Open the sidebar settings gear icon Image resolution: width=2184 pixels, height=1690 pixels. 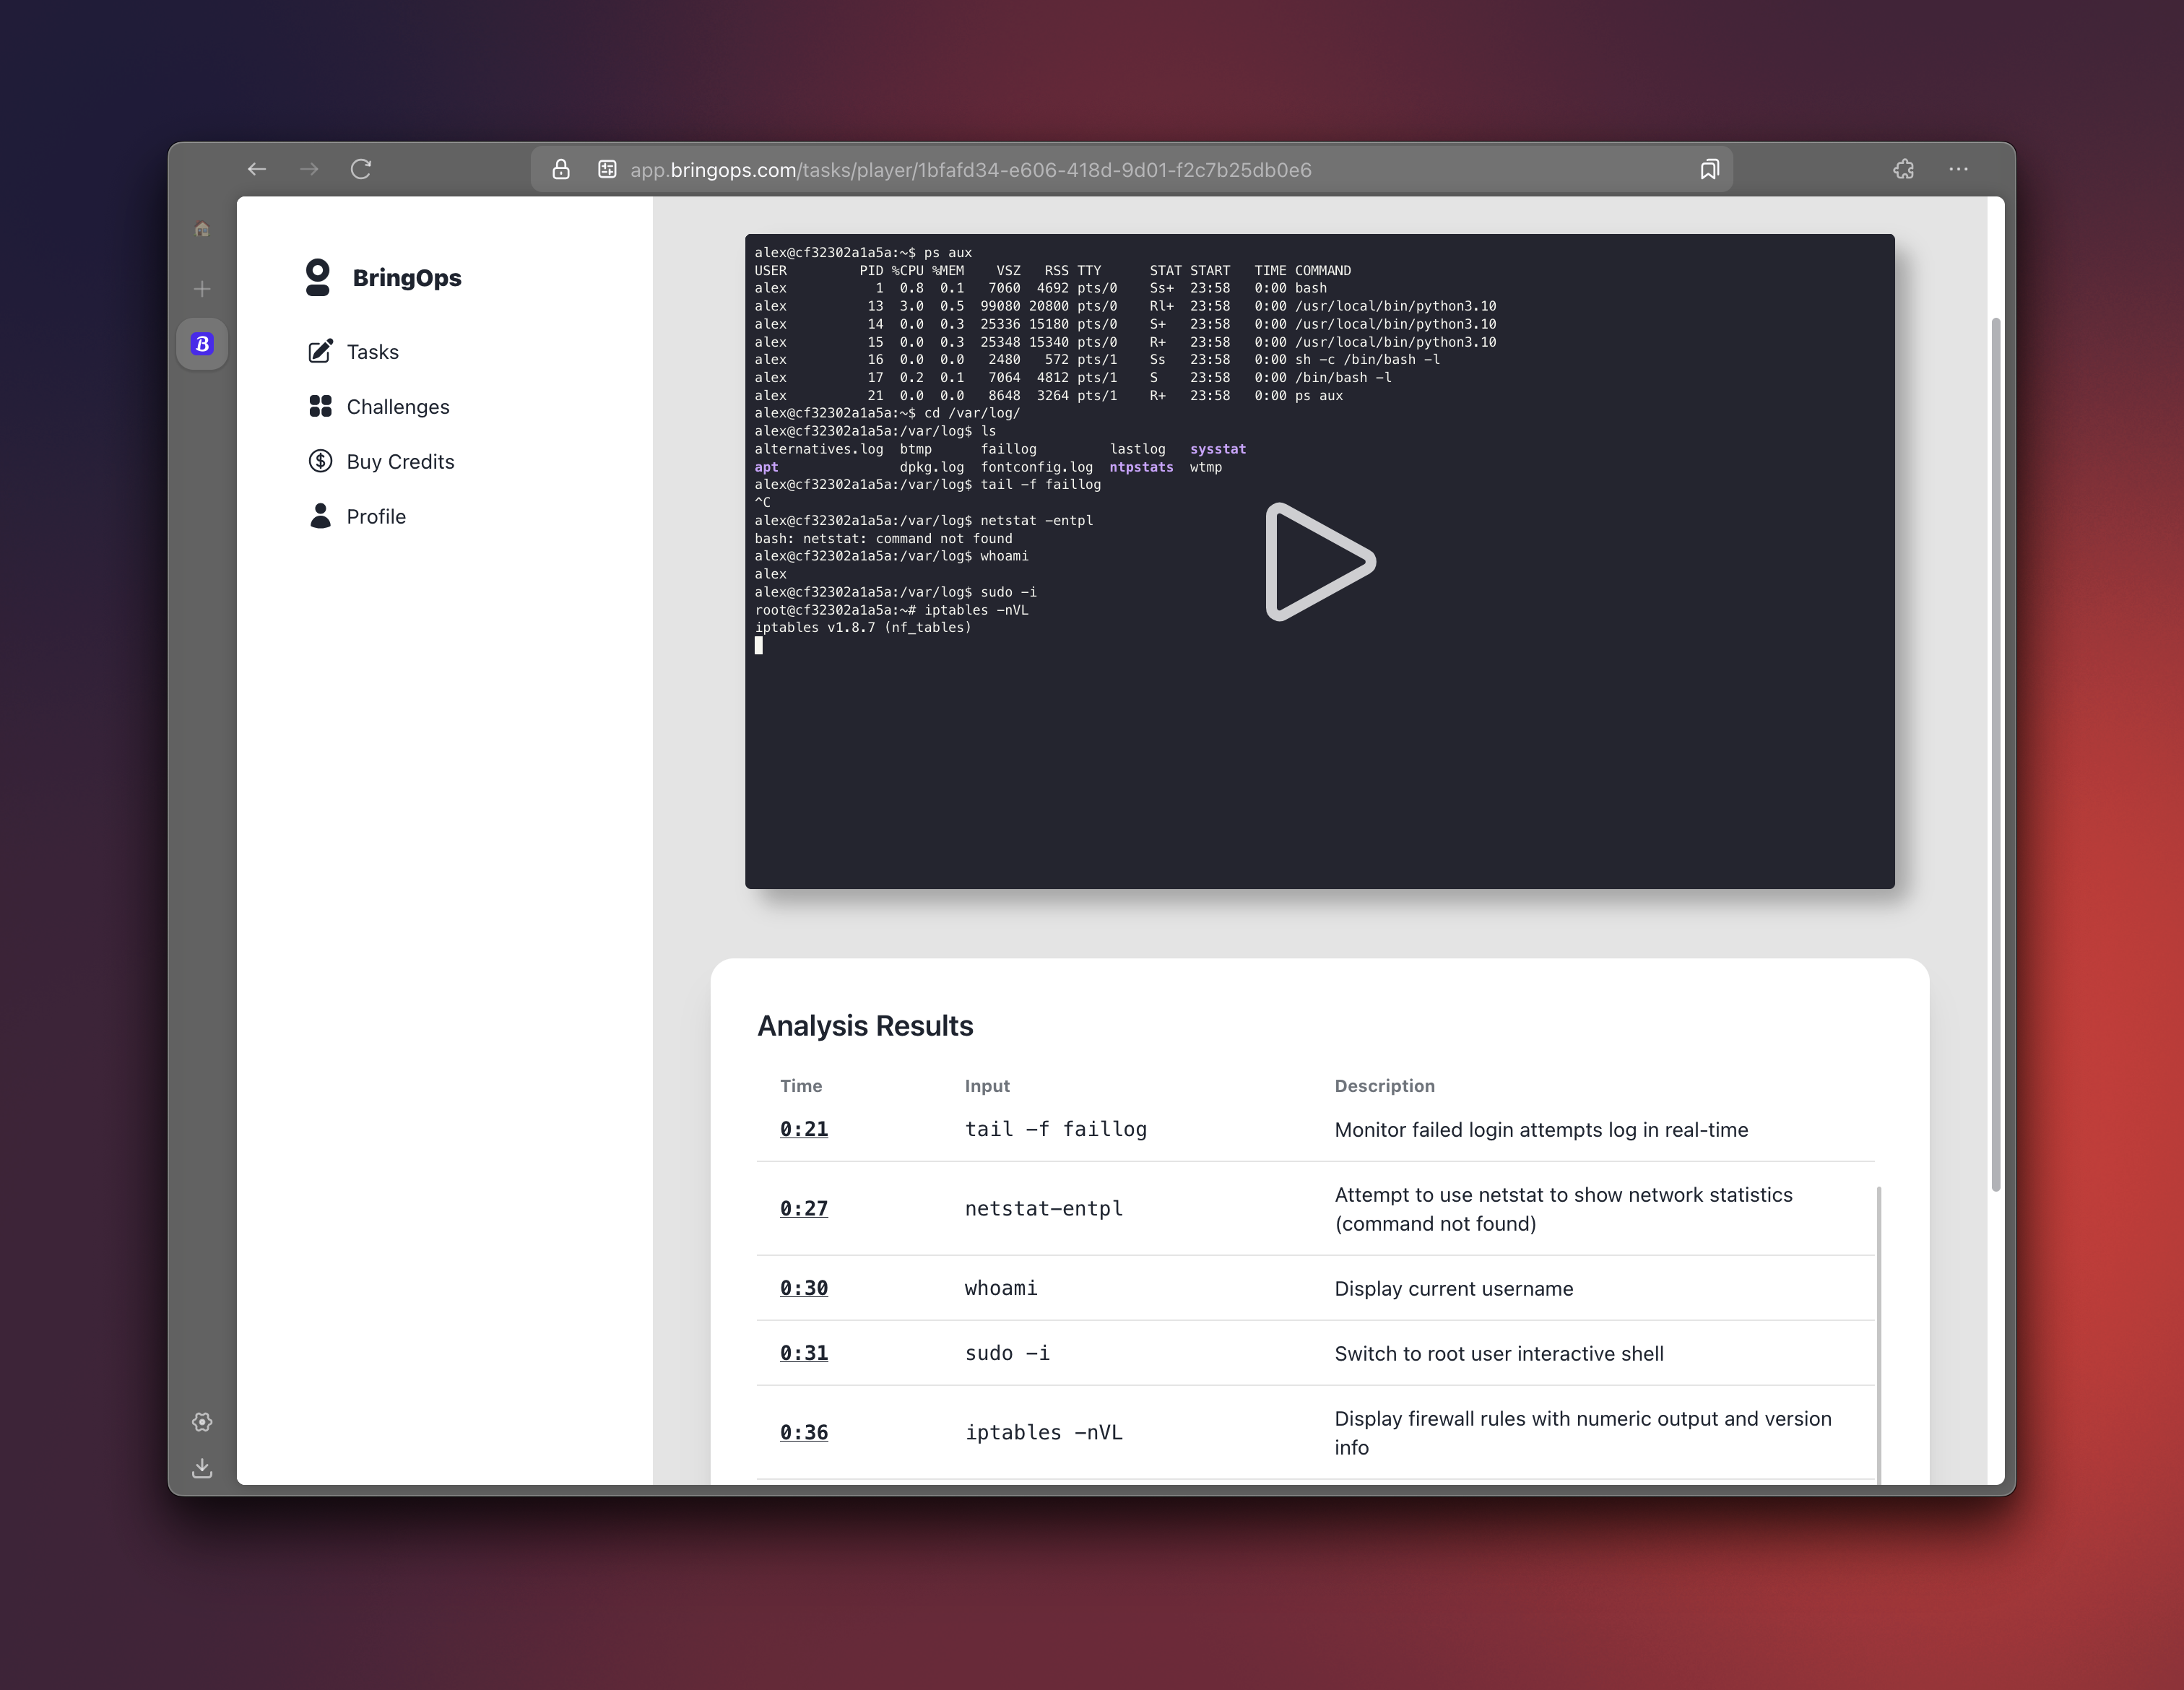pyautogui.click(x=202, y=1422)
